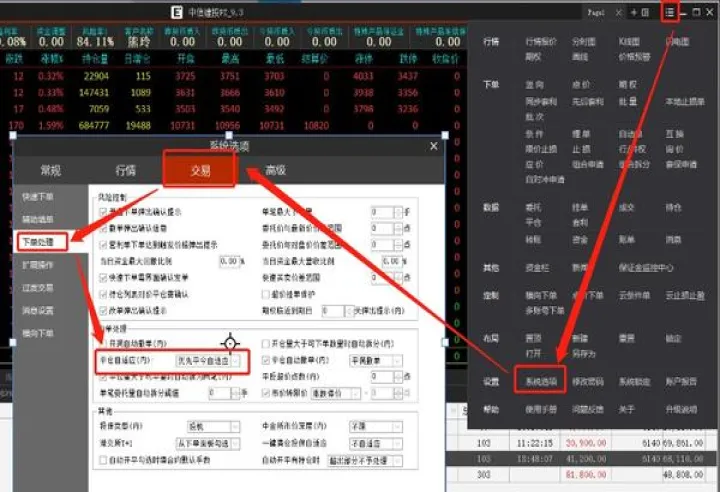Screen dimensions: 720x492
Task: Choose 自对冲申请 in 下单 group
Action: (x=545, y=180)
